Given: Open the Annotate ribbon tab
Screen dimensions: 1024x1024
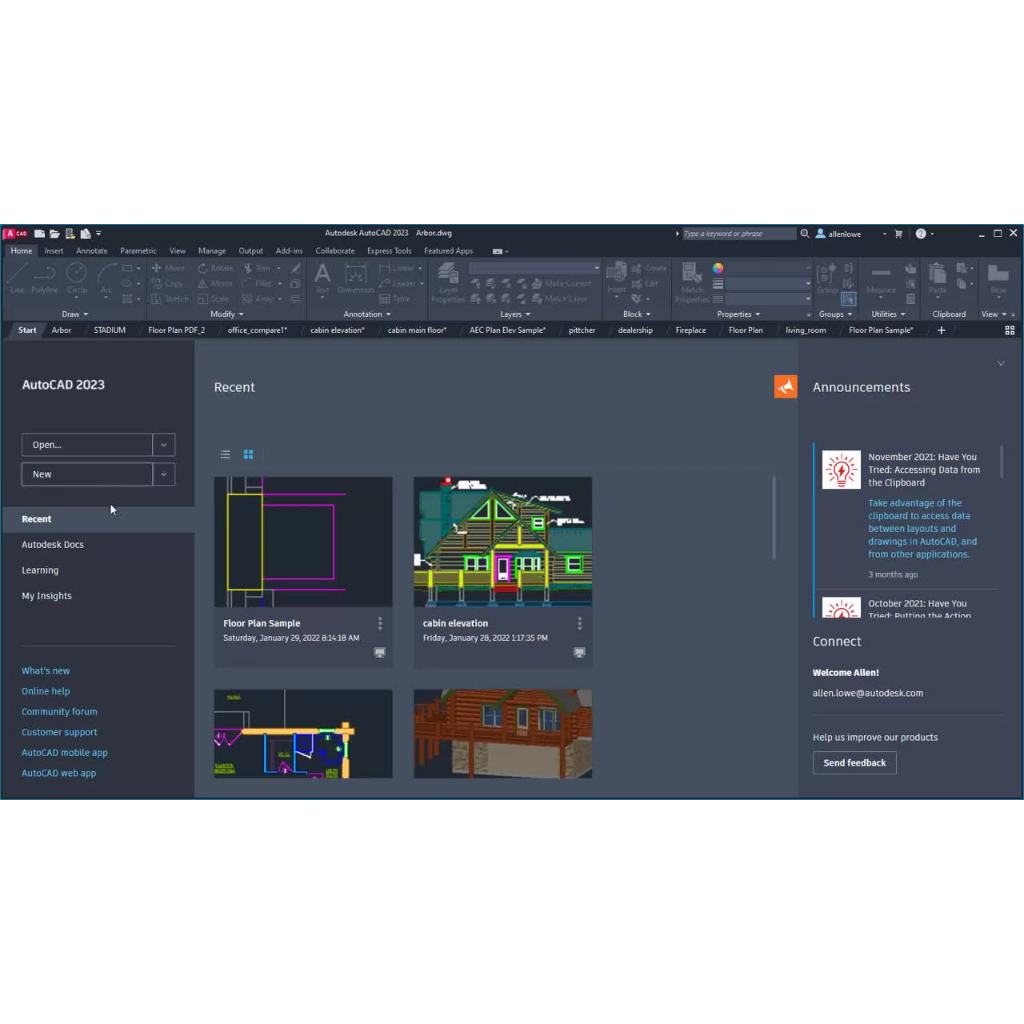Looking at the screenshot, I should tap(91, 251).
